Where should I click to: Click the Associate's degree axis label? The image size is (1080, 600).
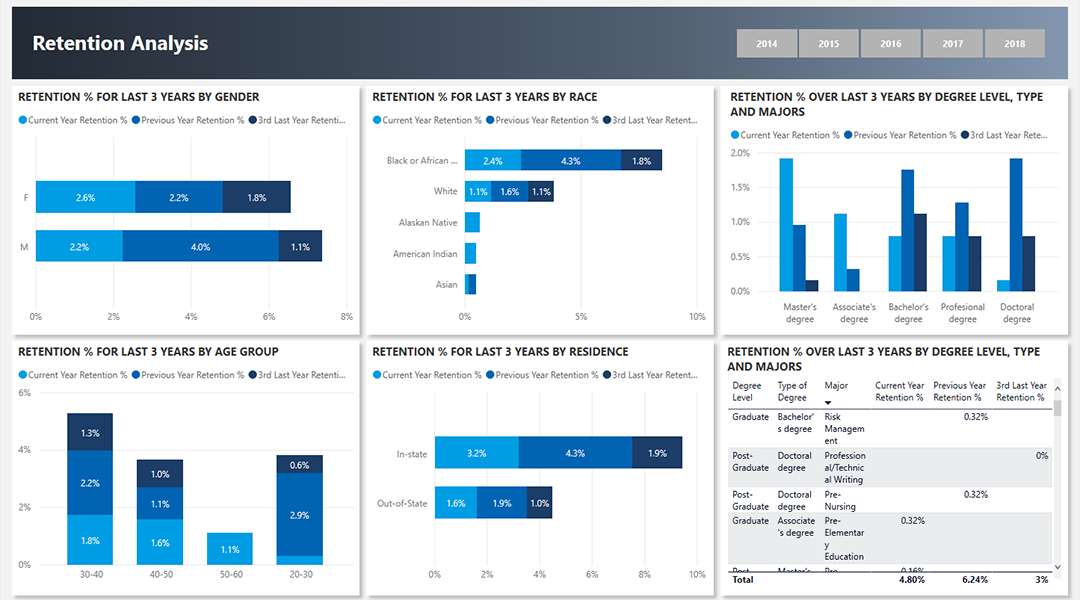(x=854, y=313)
